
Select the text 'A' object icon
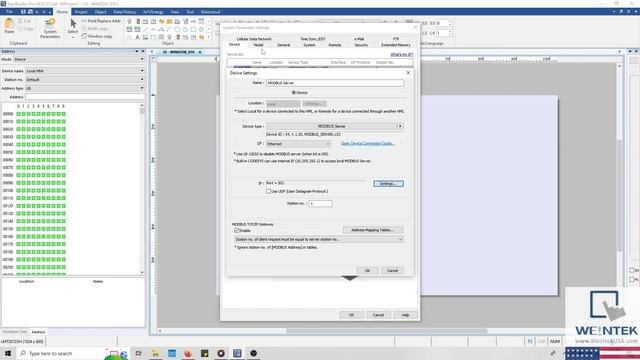pos(137,37)
